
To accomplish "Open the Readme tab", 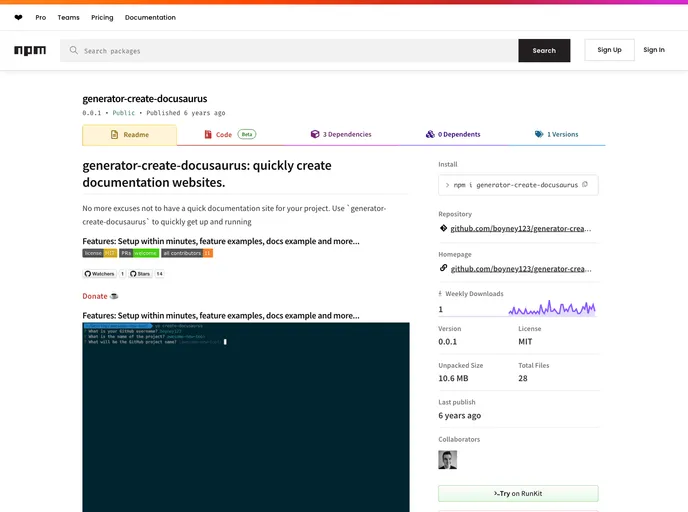I will tap(129, 135).
